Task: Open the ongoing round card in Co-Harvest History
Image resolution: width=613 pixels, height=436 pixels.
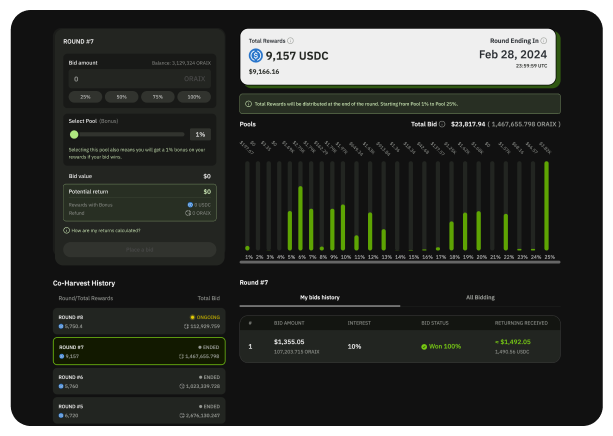Action: click(x=139, y=321)
